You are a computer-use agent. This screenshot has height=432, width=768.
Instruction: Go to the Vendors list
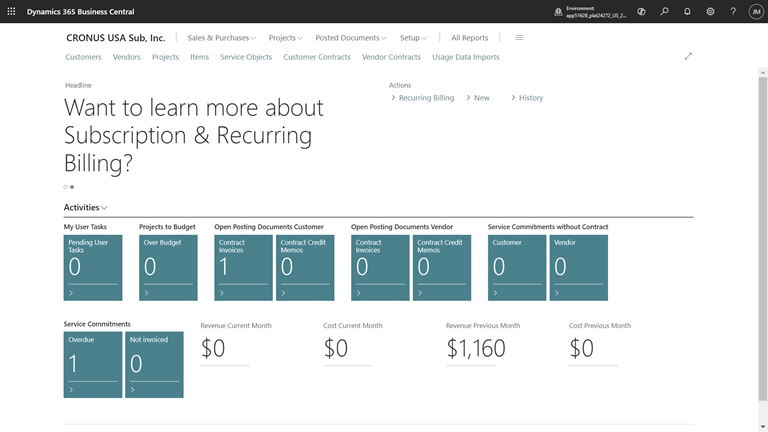(x=126, y=57)
